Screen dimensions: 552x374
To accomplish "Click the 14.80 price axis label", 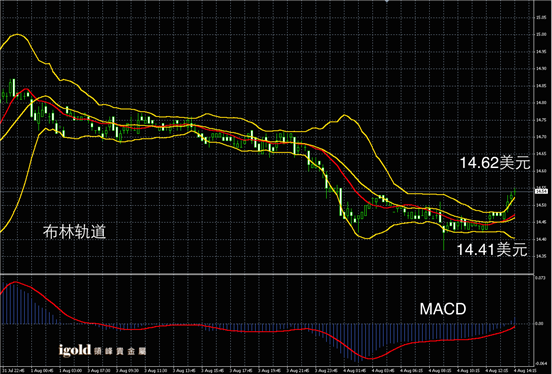I will [541, 102].
